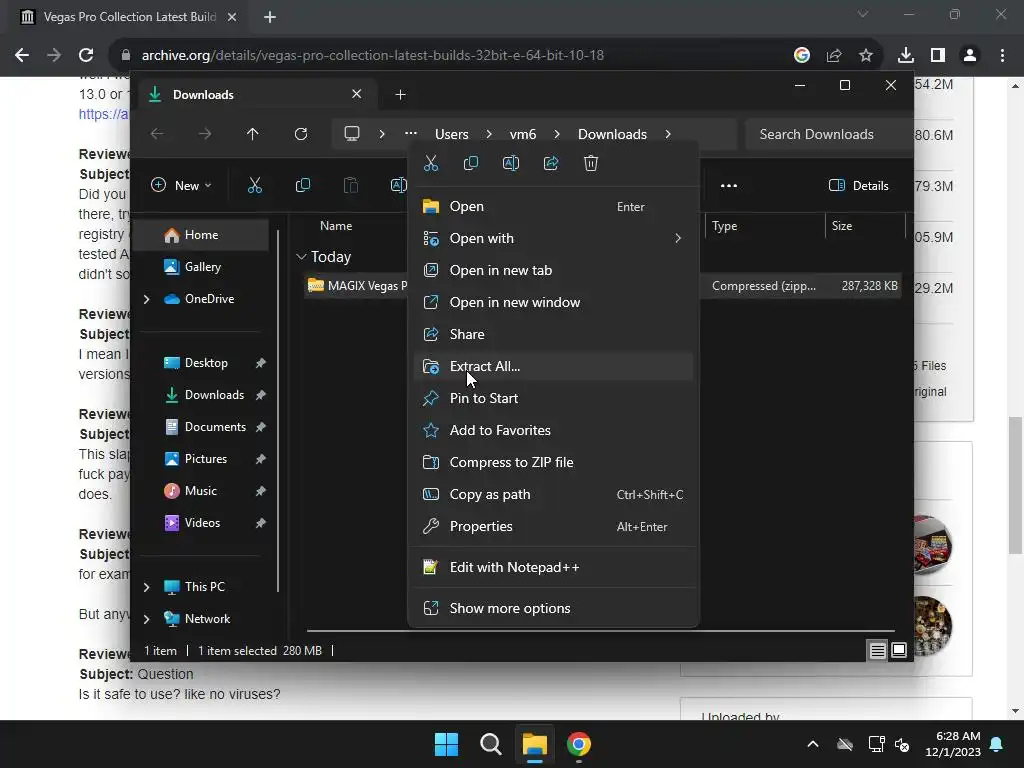Click vm6 in the breadcrumb path
The image size is (1024, 768).
coord(523,135)
